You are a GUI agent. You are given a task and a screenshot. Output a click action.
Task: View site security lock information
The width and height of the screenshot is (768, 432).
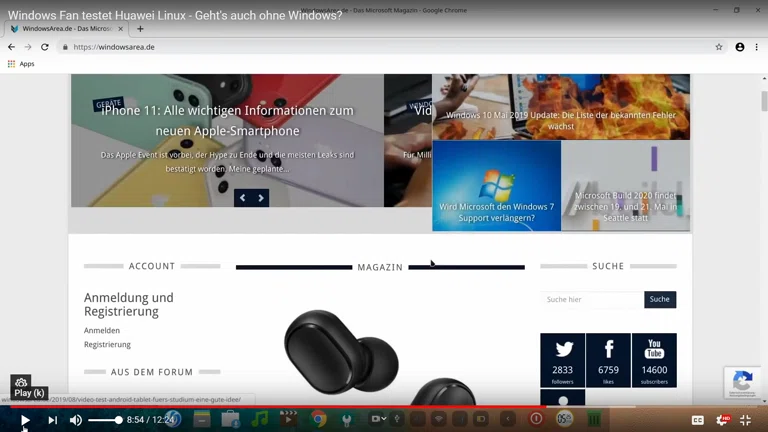coord(65,47)
